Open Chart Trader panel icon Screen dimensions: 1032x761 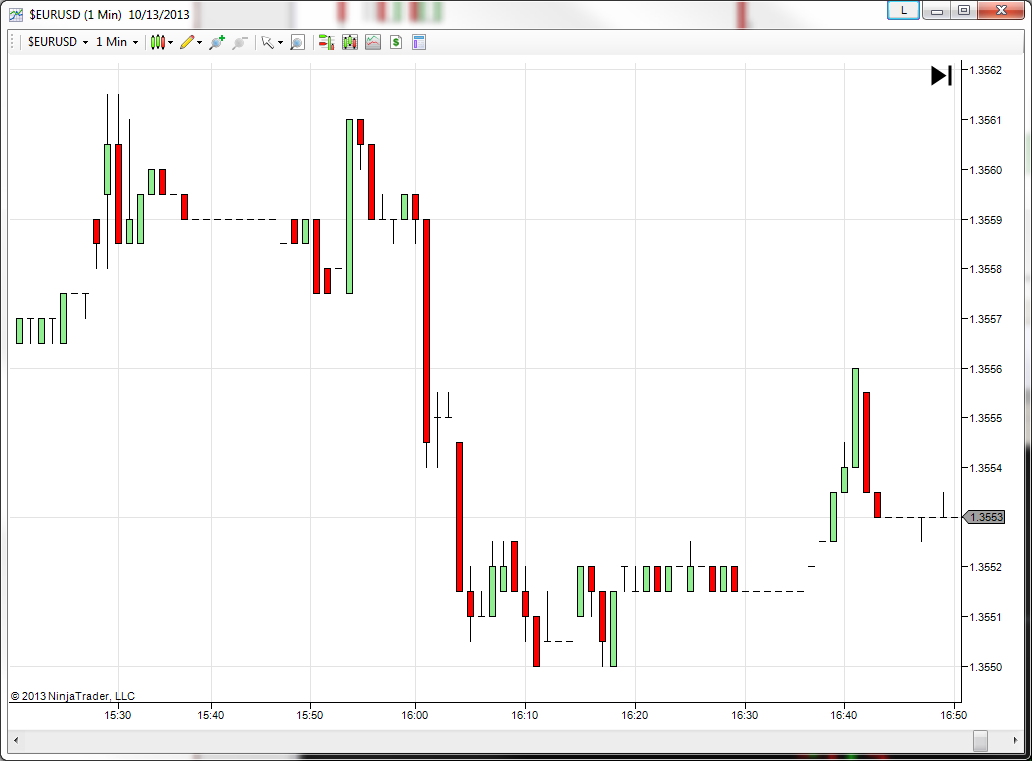click(x=326, y=42)
